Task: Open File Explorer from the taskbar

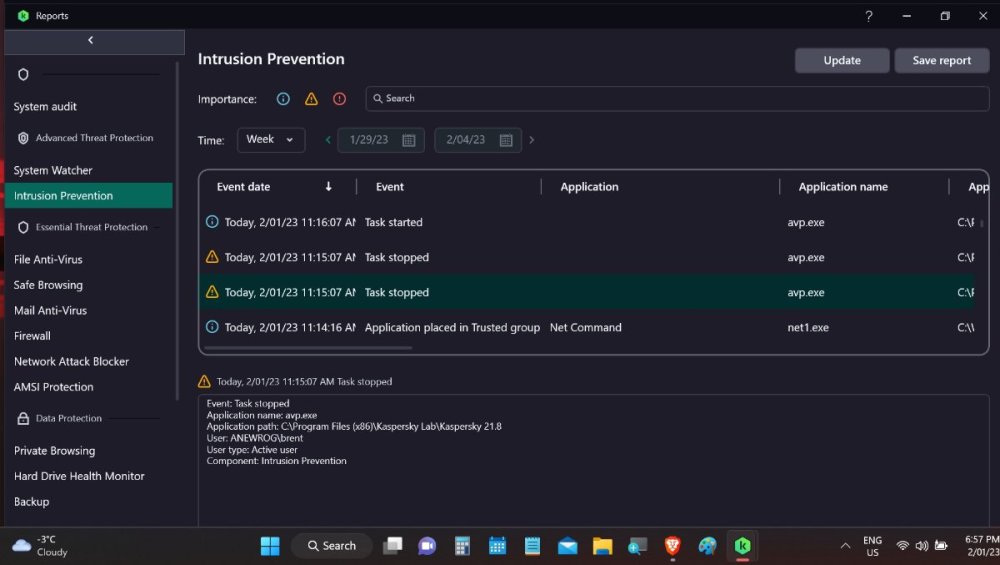Action: [602, 546]
